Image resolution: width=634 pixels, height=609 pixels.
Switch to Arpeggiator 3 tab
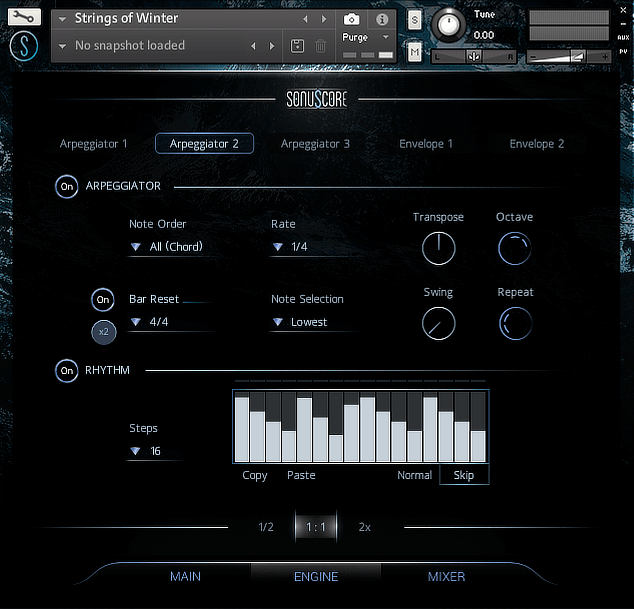click(x=315, y=144)
